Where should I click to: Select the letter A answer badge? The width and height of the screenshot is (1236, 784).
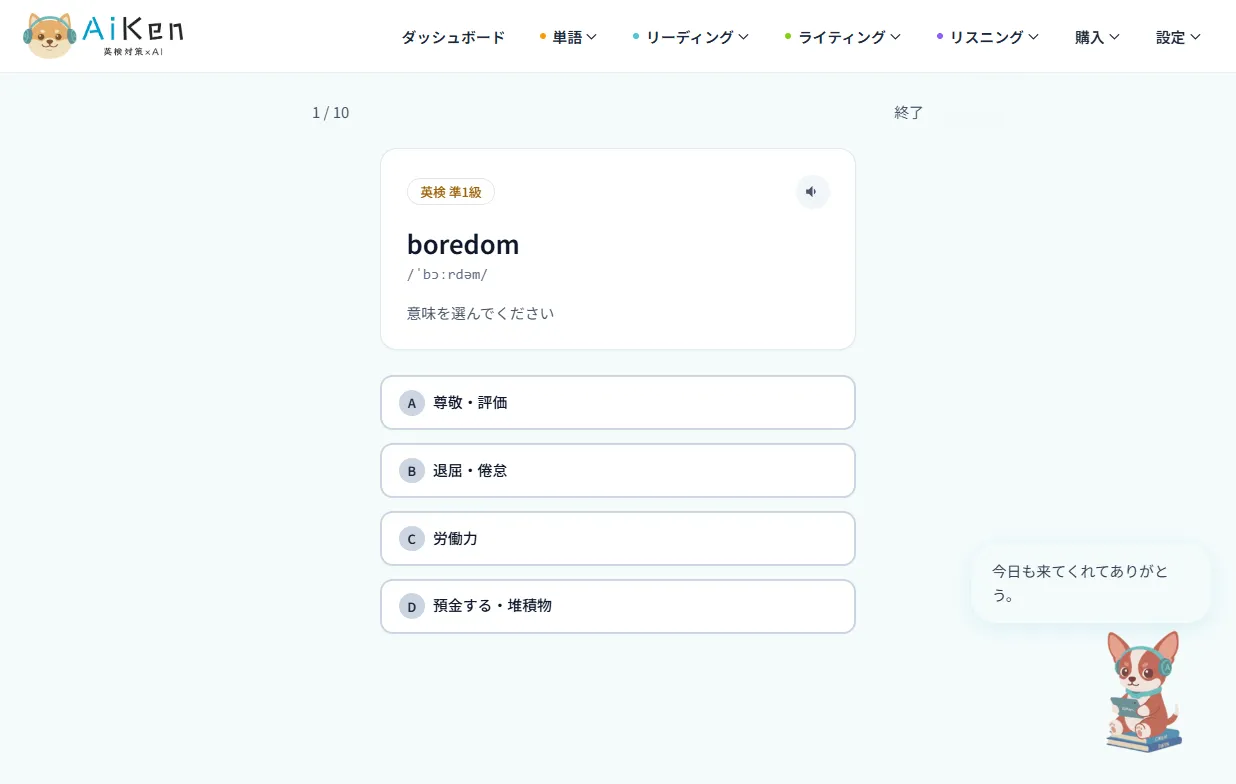coord(412,403)
